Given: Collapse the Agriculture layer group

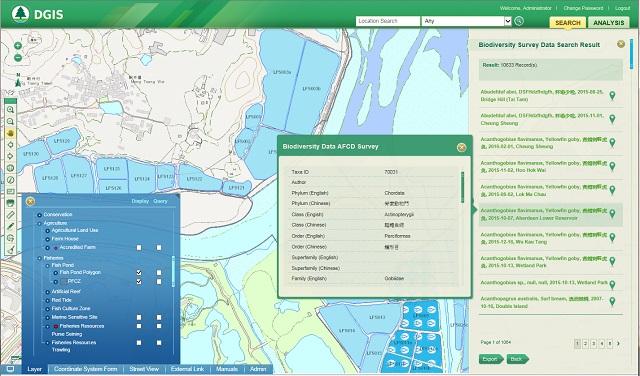Looking at the screenshot, I should (x=40, y=223).
